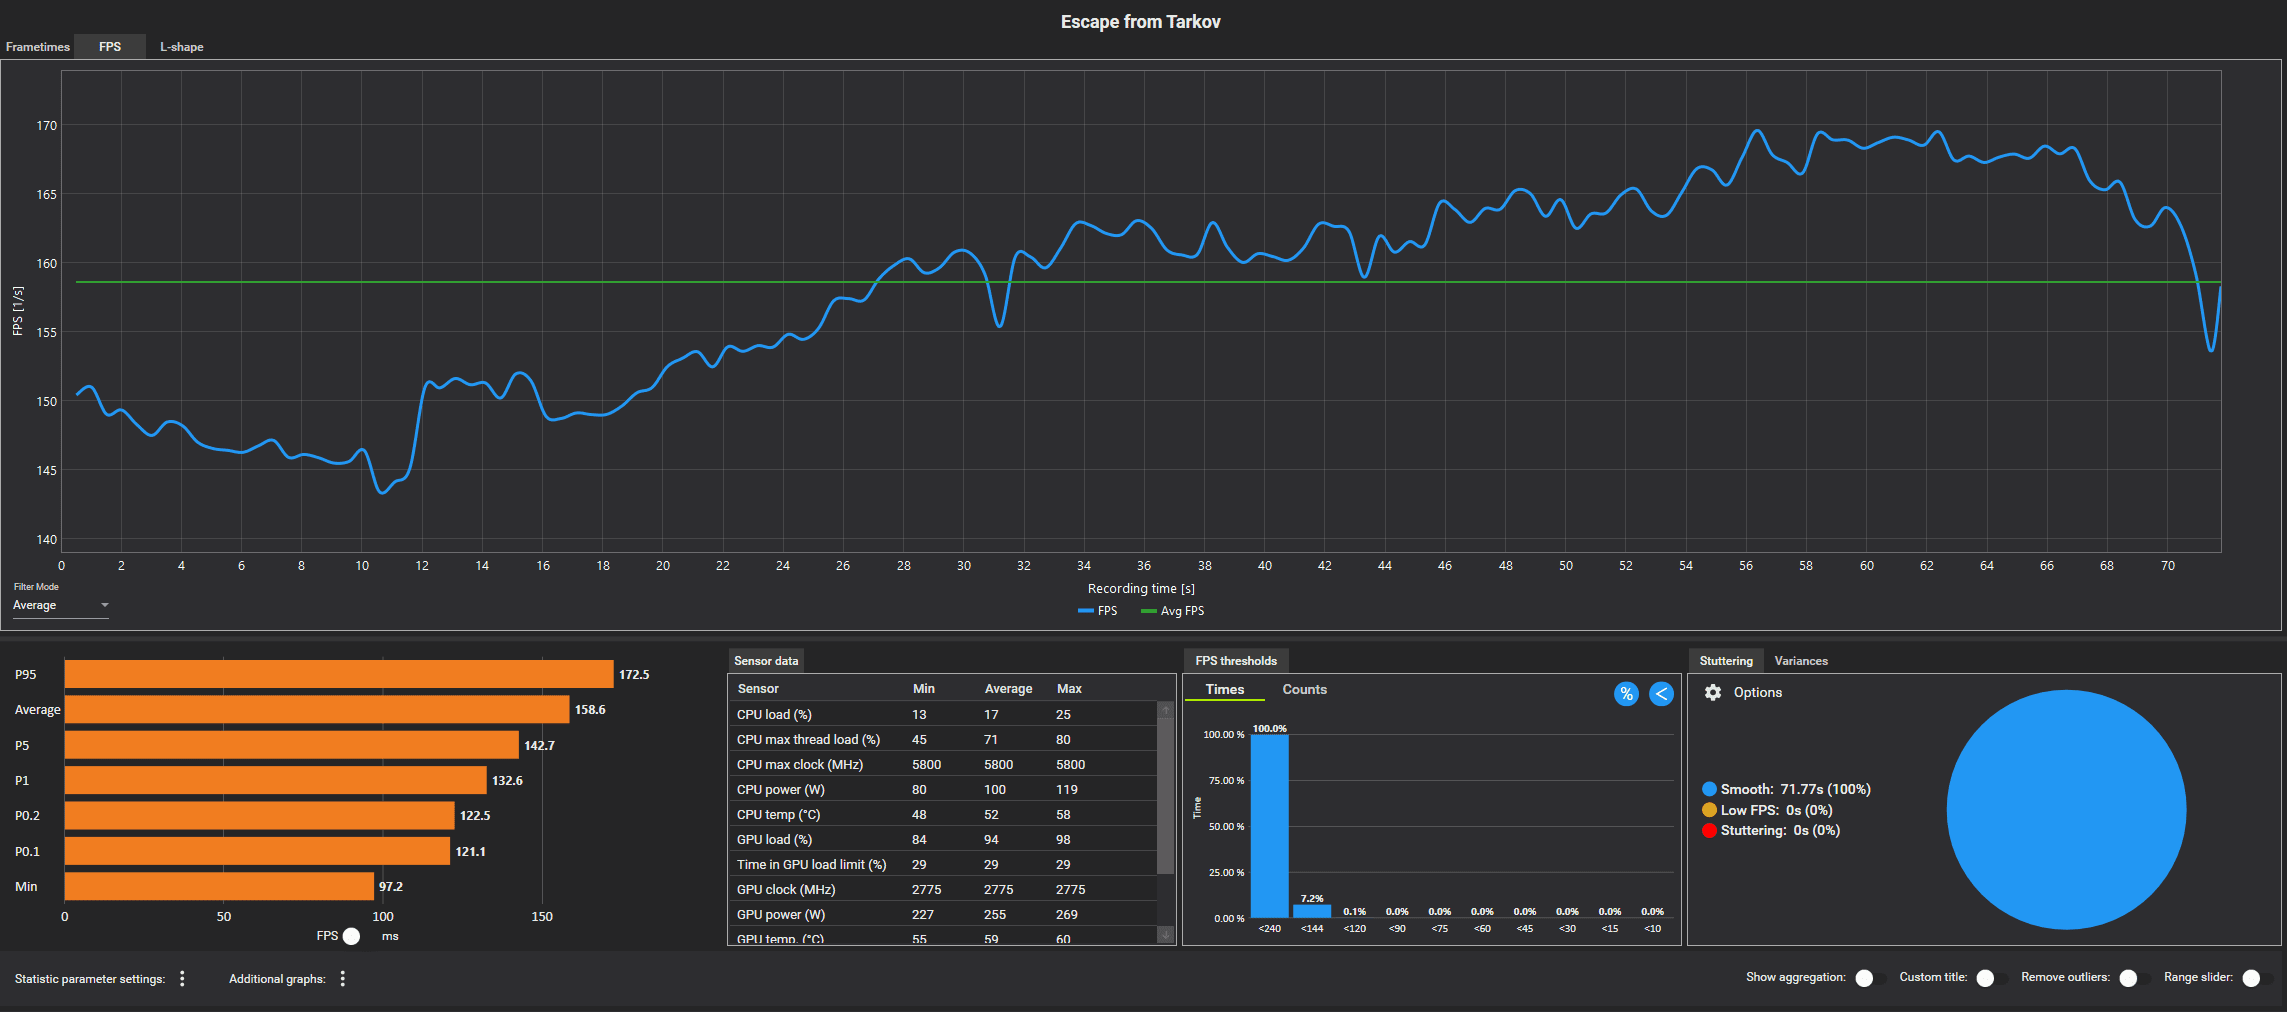Switch the FPS/ms unit toggle
Image resolution: width=2287 pixels, height=1012 pixels.
pos(351,936)
